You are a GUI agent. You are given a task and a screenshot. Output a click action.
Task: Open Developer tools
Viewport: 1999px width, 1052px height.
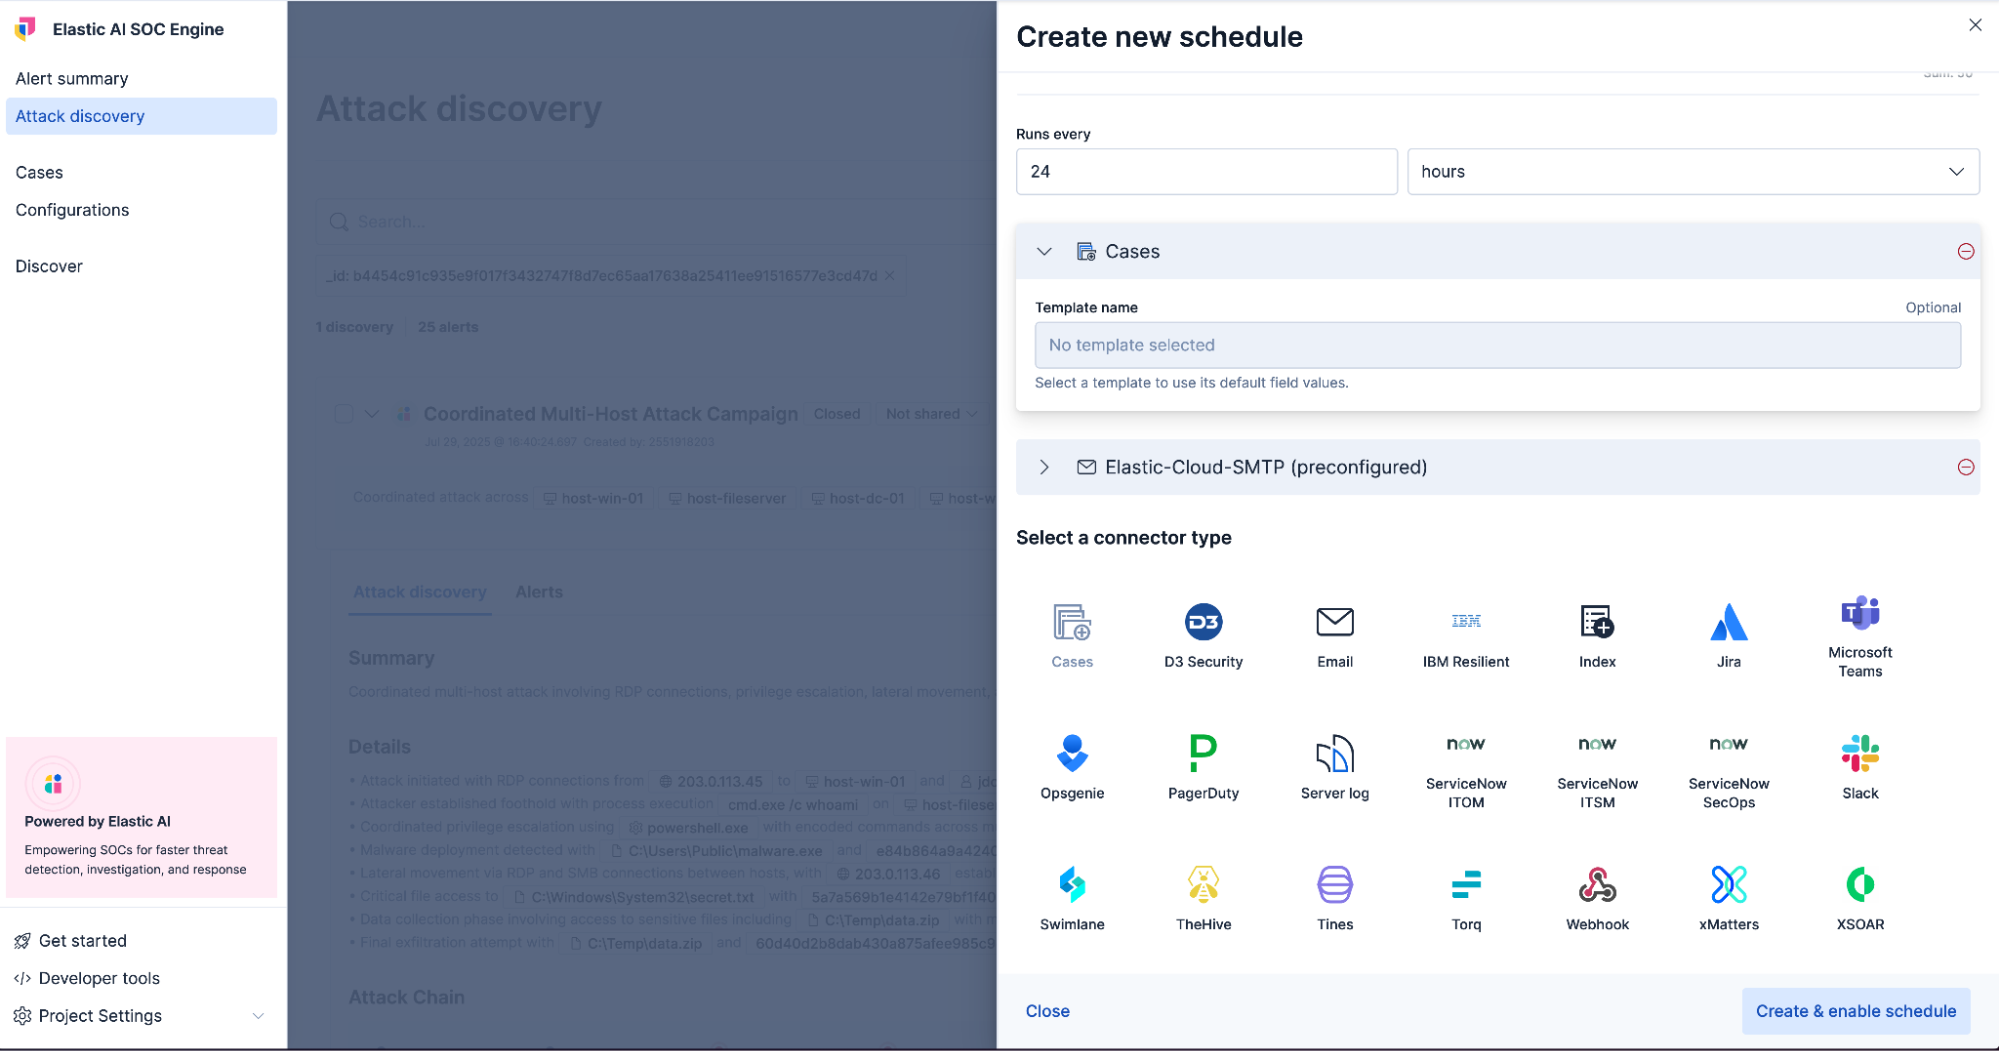(x=99, y=978)
